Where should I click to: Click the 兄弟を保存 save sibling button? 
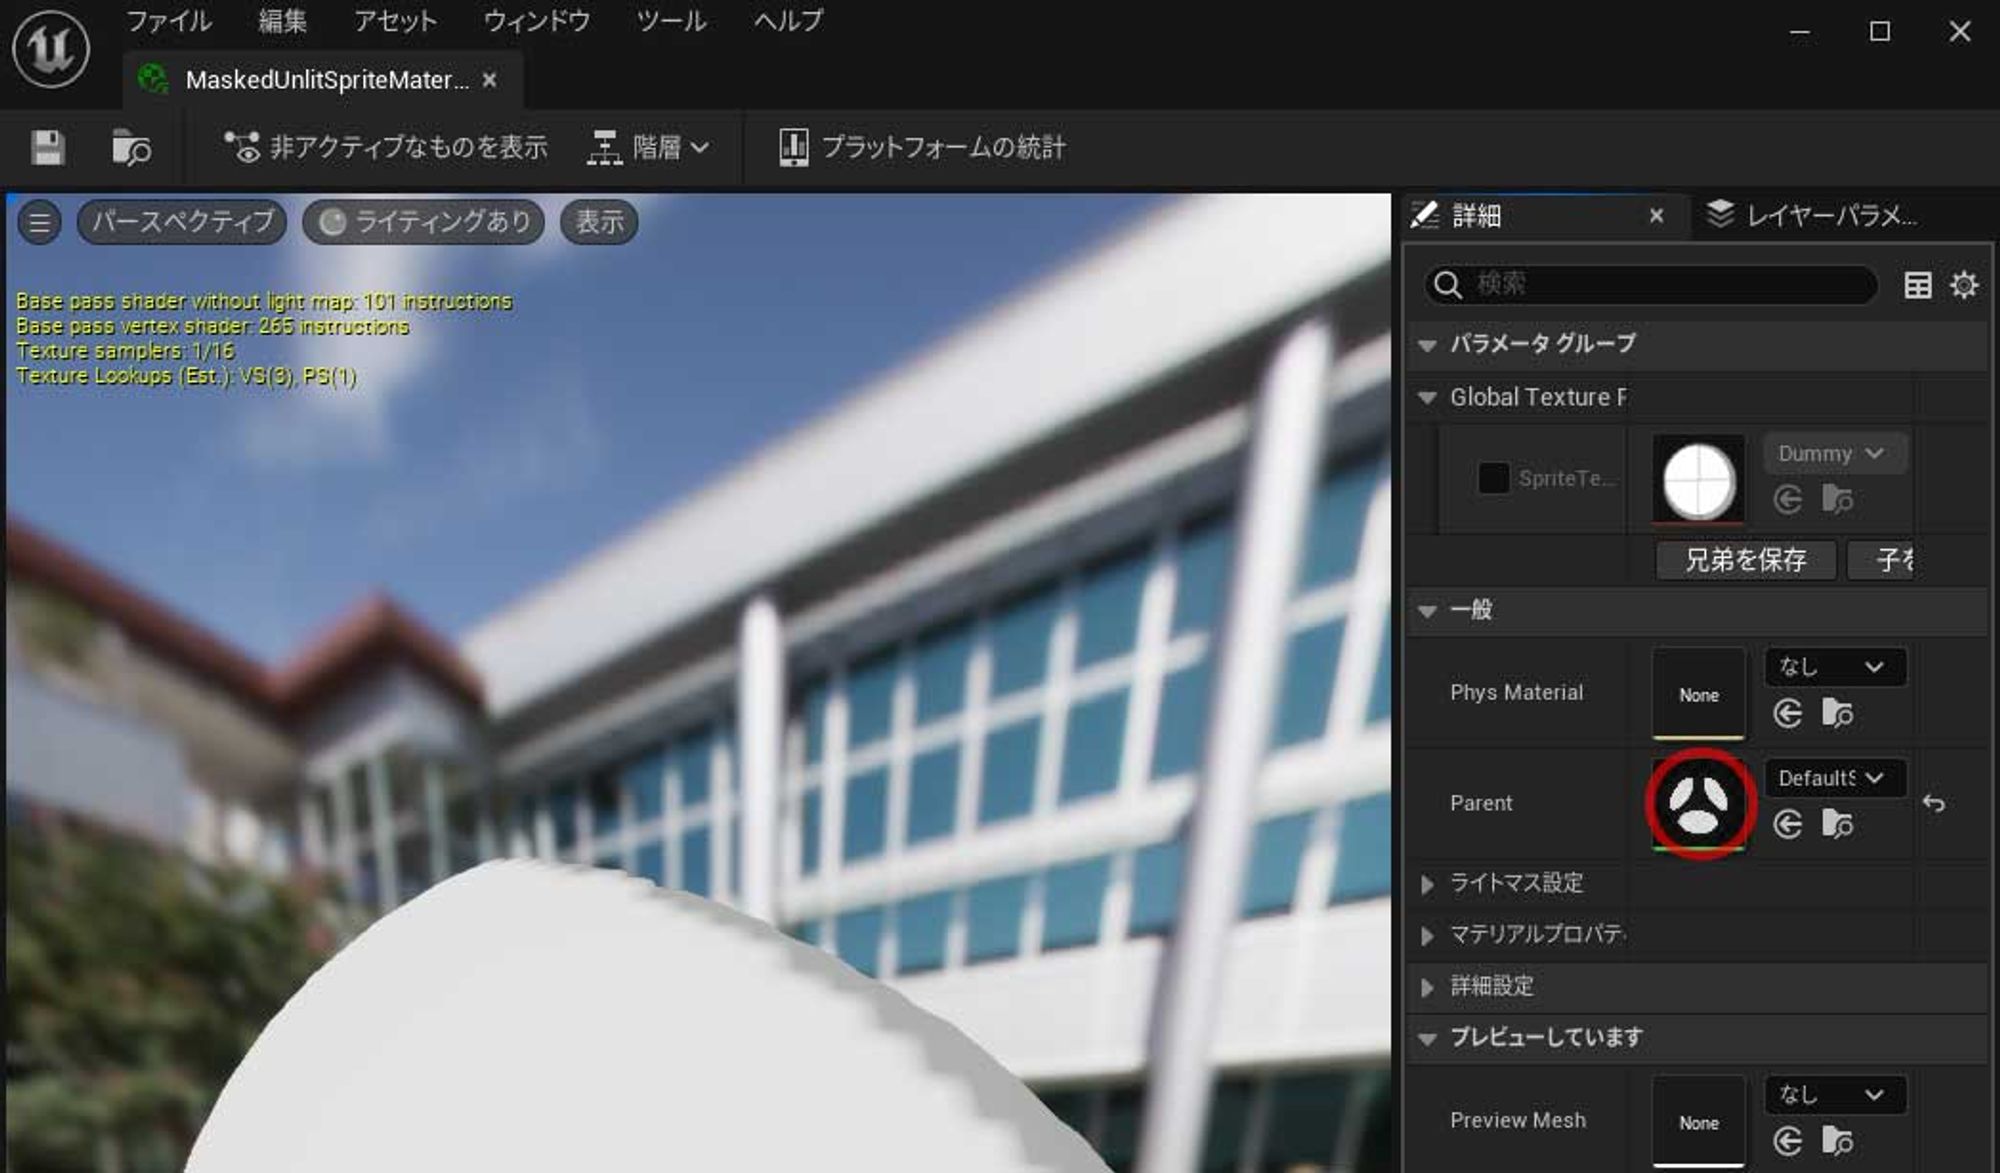pyautogui.click(x=1746, y=560)
